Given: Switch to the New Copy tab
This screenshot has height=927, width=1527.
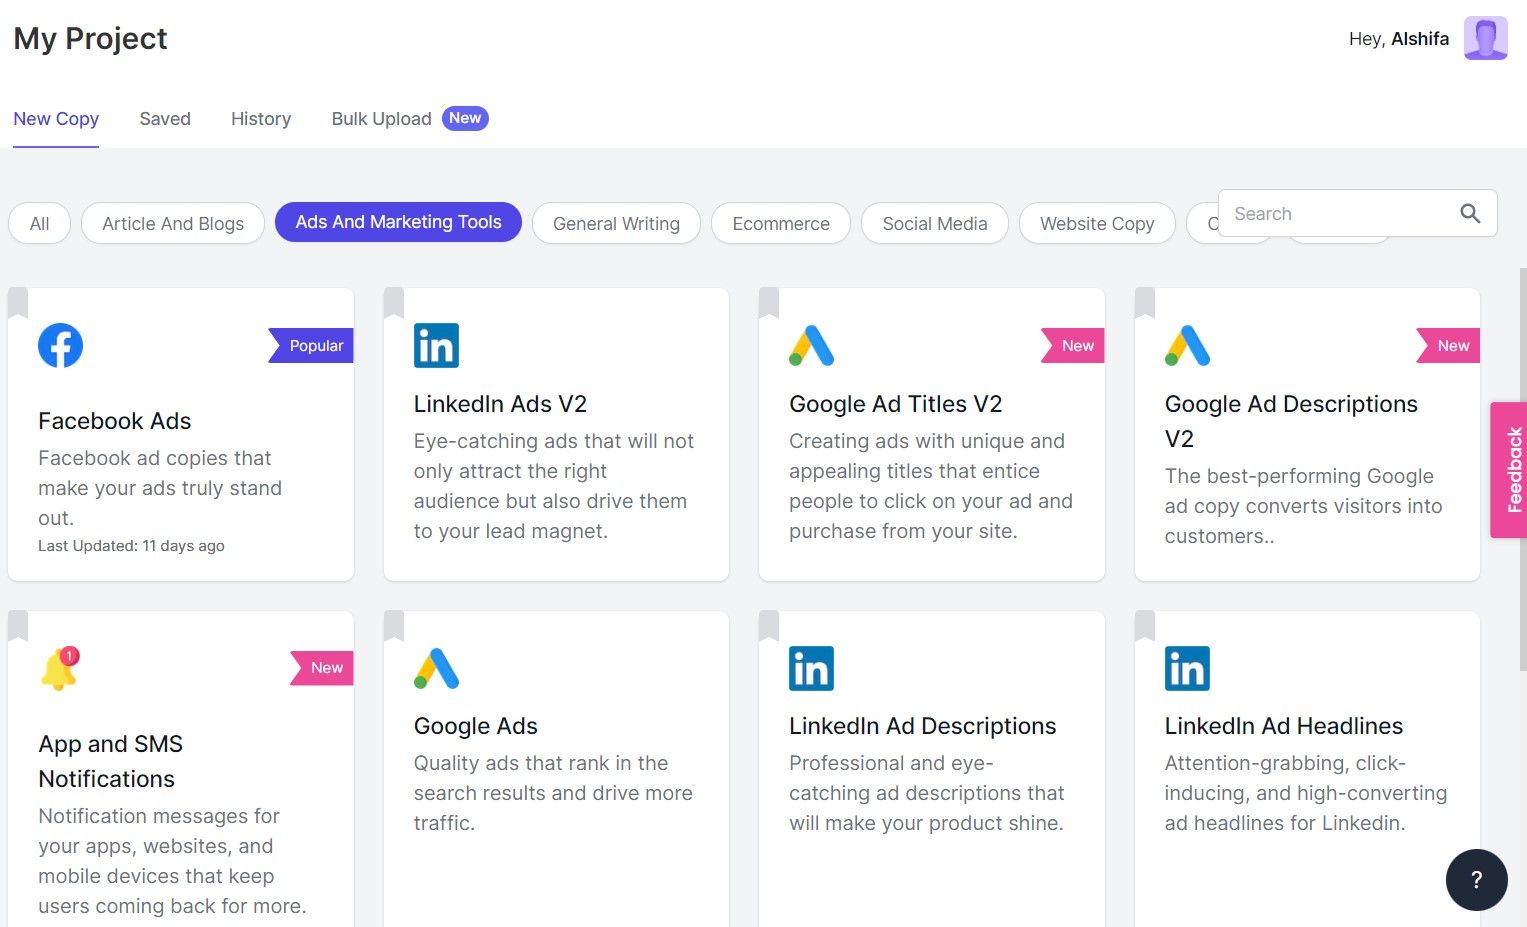Looking at the screenshot, I should tap(56, 119).
